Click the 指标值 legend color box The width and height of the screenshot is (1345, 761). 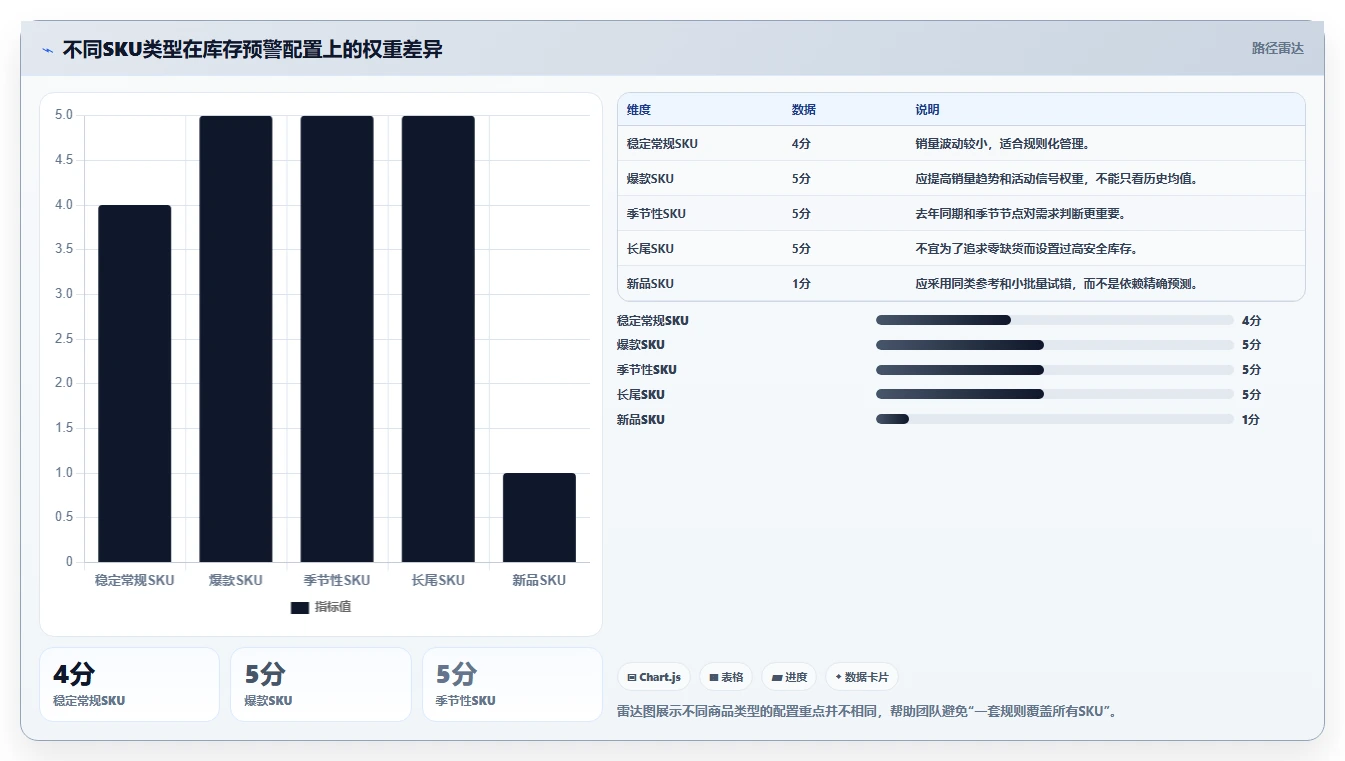[300, 607]
